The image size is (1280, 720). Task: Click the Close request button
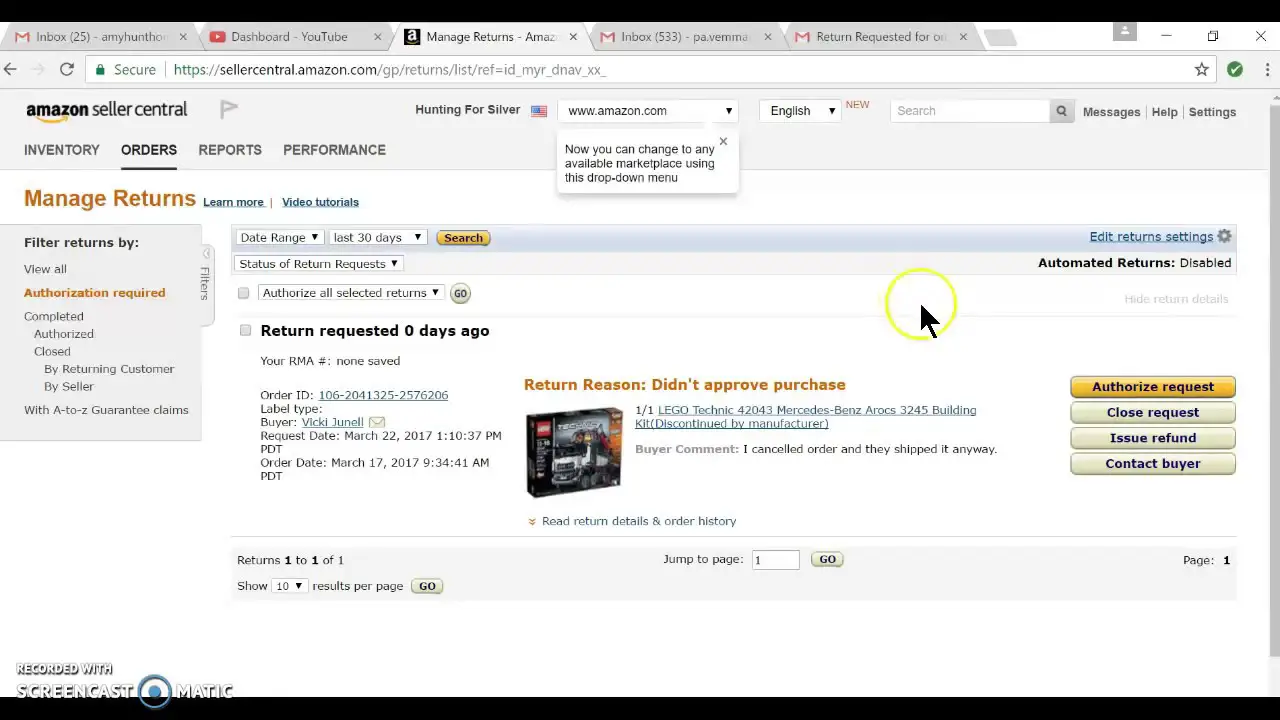click(x=1153, y=412)
